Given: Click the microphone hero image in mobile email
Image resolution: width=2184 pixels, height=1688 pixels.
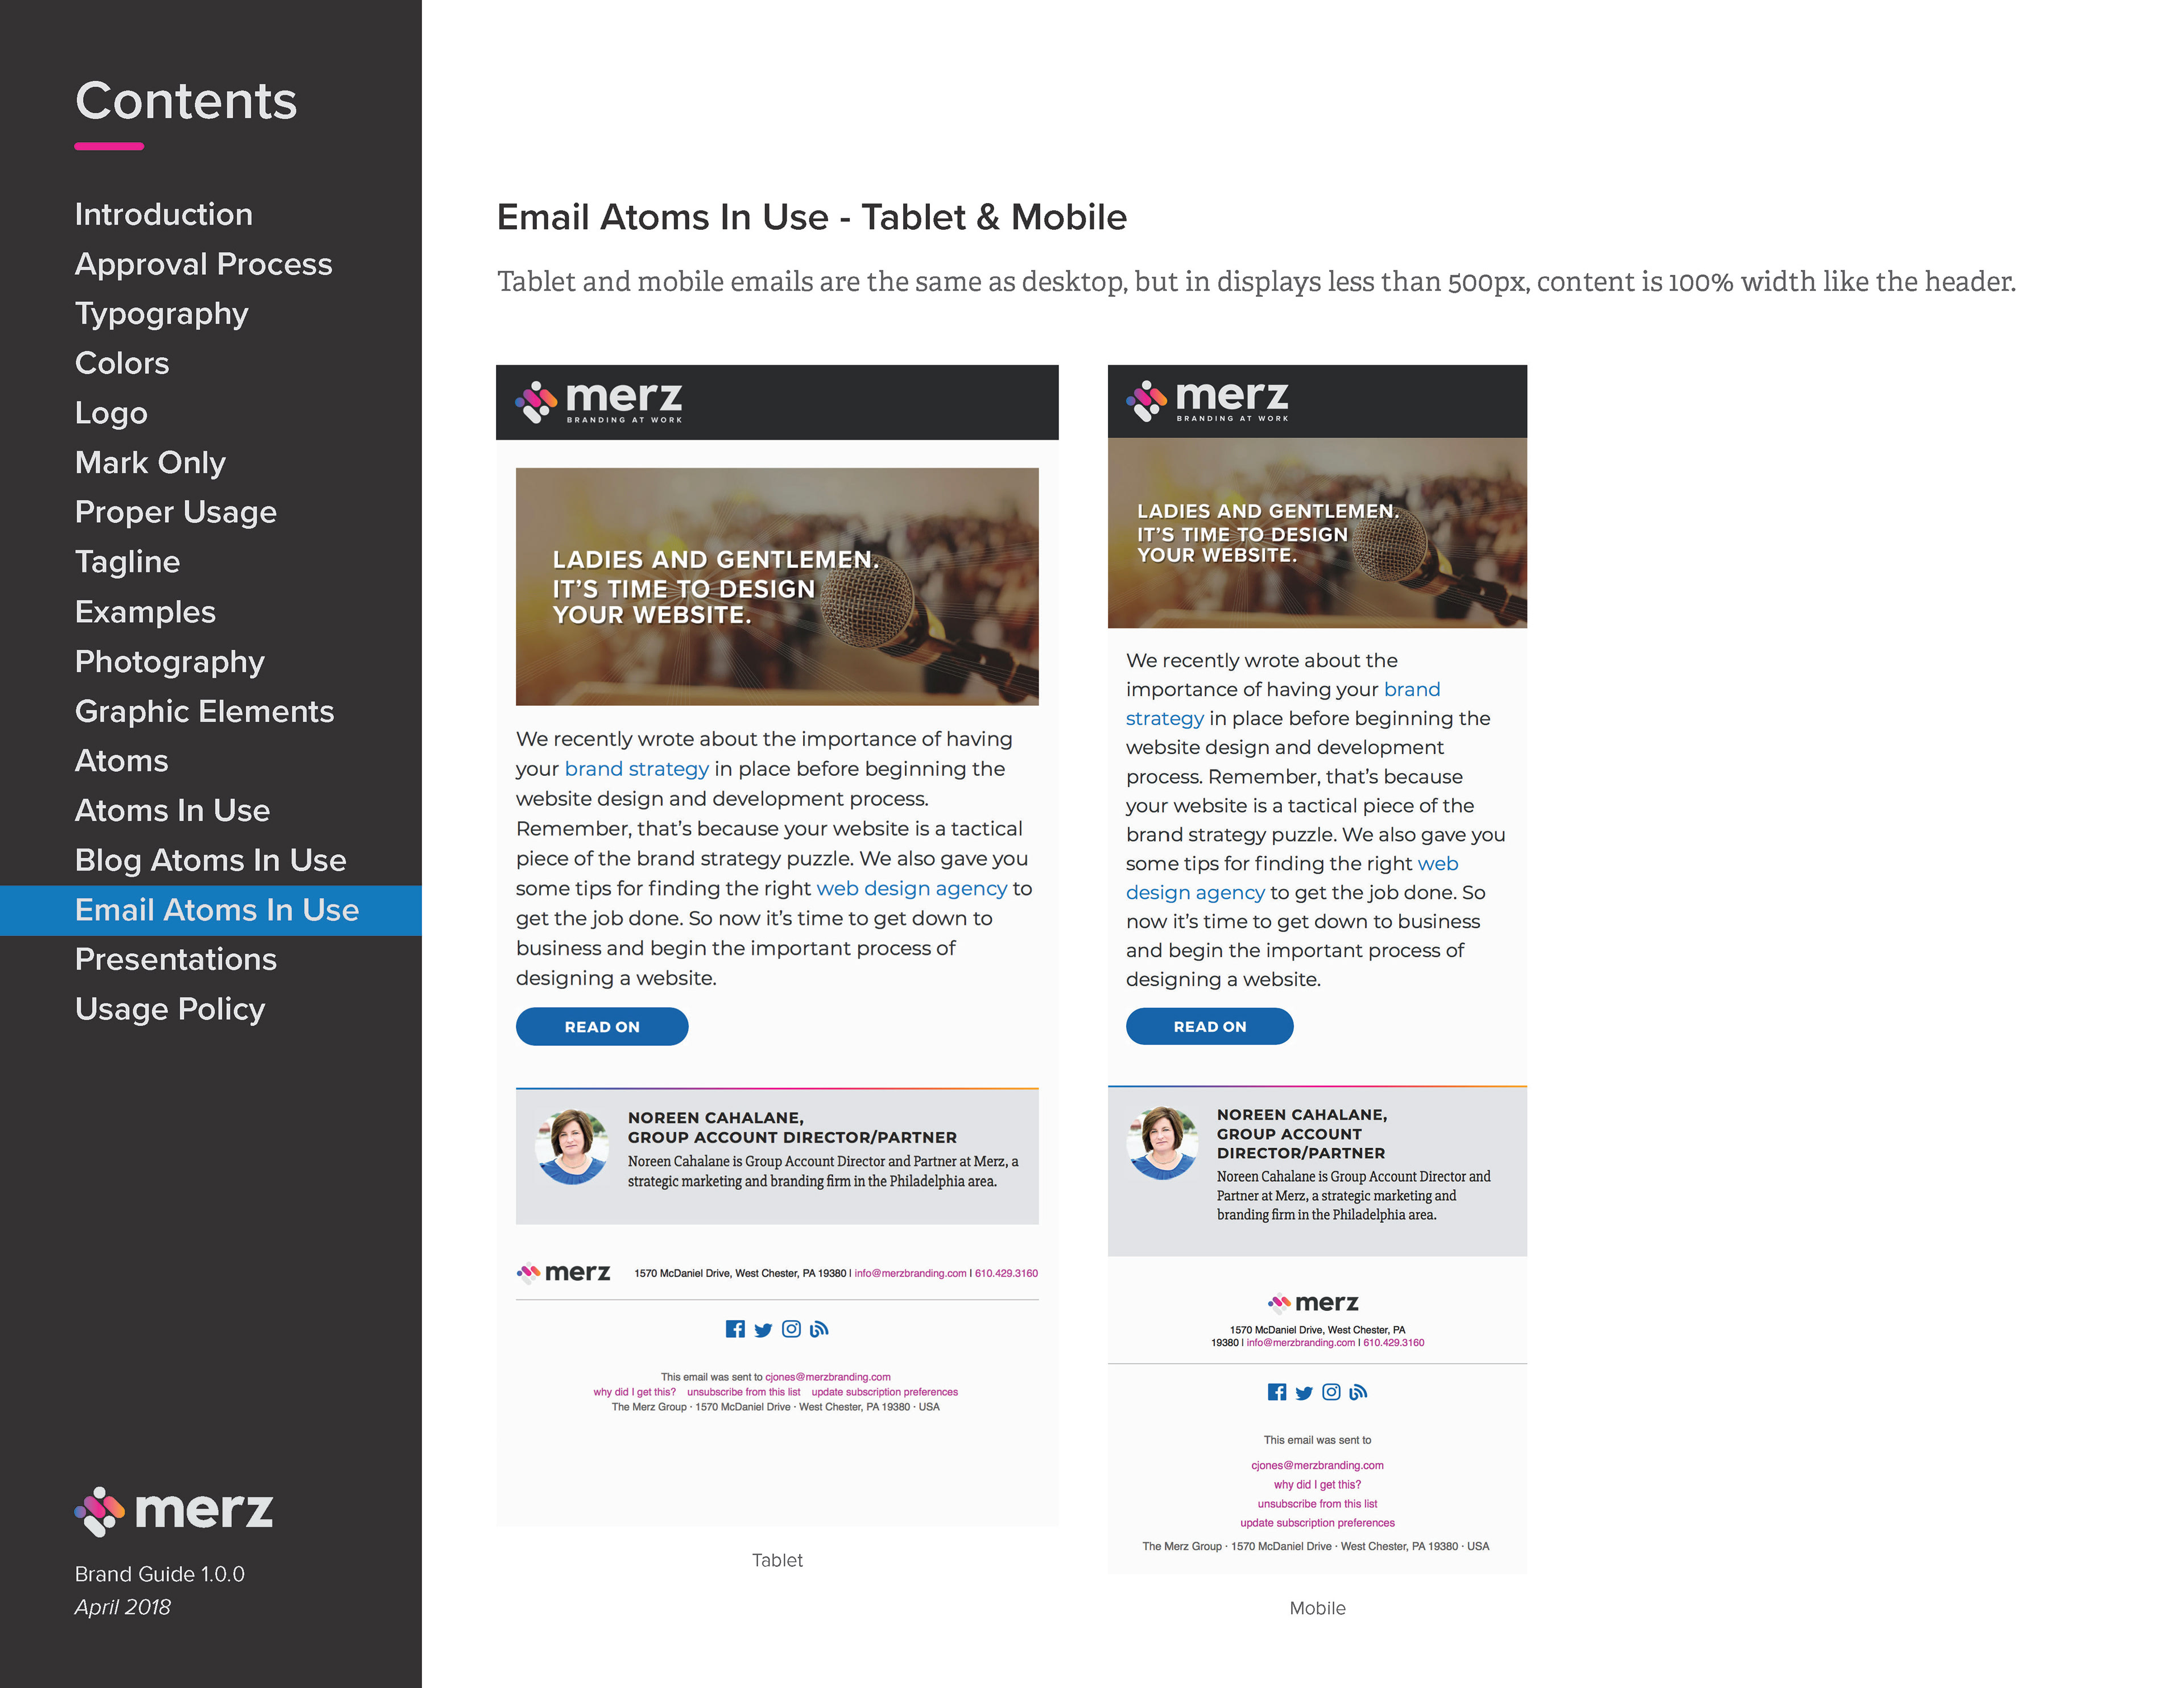Looking at the screenshot, I should [x=1317, y=533].
